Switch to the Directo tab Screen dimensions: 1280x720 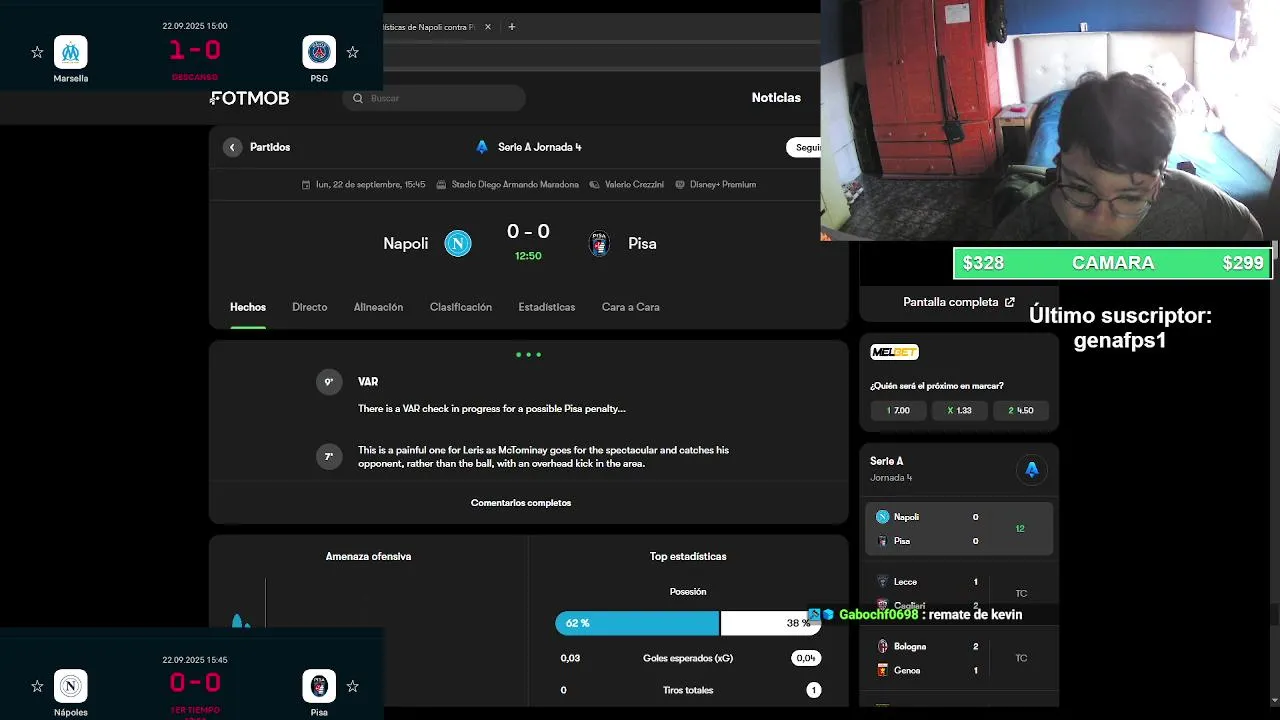(310, 307)
